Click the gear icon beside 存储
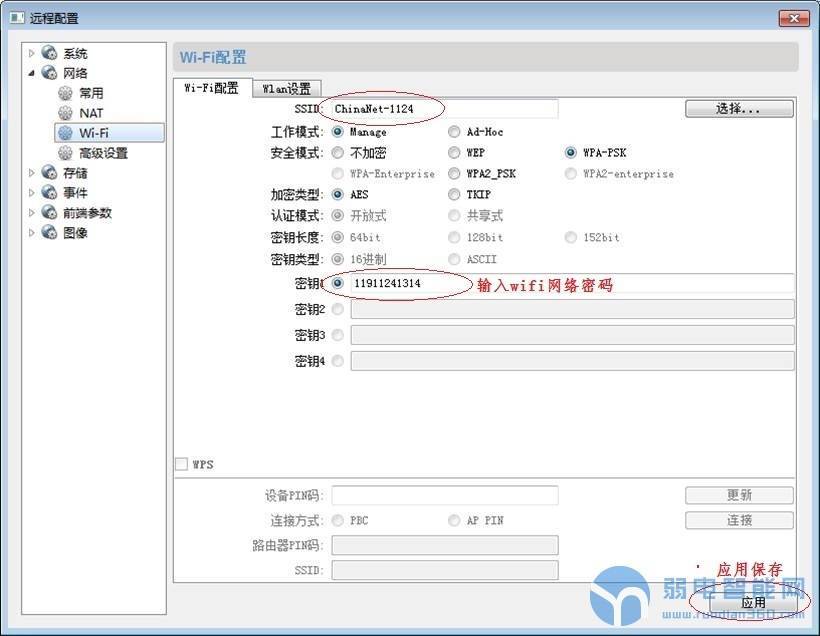820x636 pixels. pos(49,173)
